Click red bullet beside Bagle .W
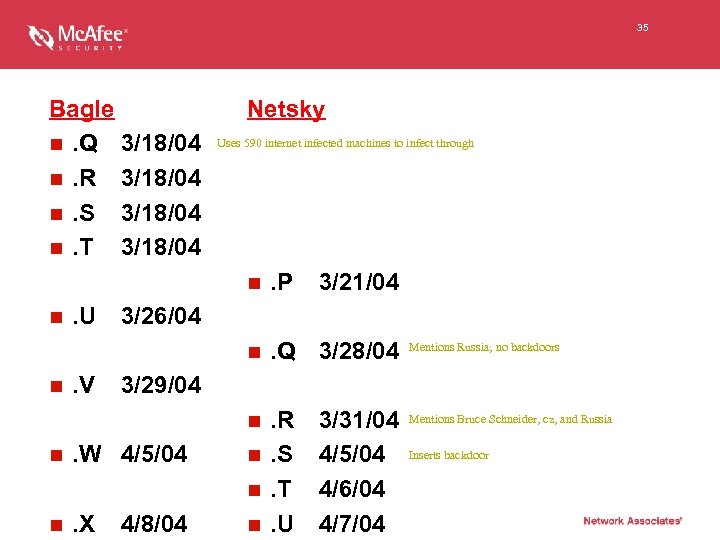Viewport: 720px width, 540px height. click(56, 456)
